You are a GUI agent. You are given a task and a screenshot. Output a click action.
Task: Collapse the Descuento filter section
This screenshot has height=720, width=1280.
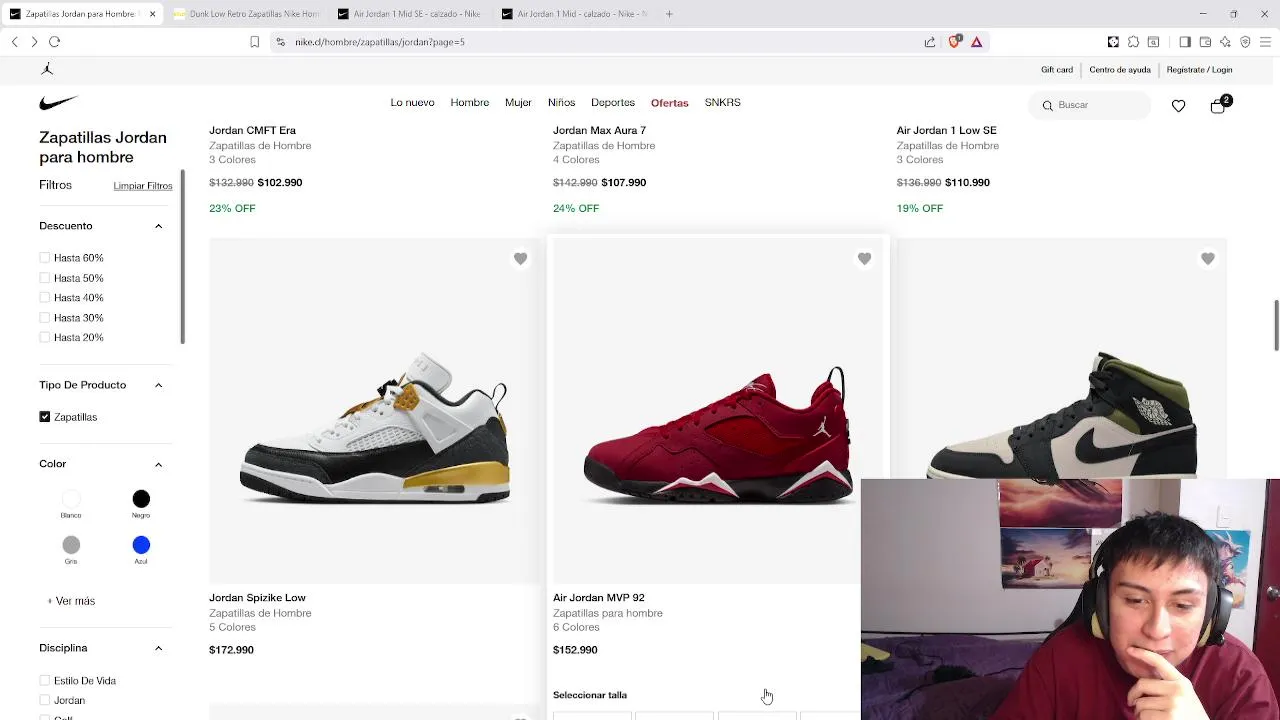click(x=158, y=226)
